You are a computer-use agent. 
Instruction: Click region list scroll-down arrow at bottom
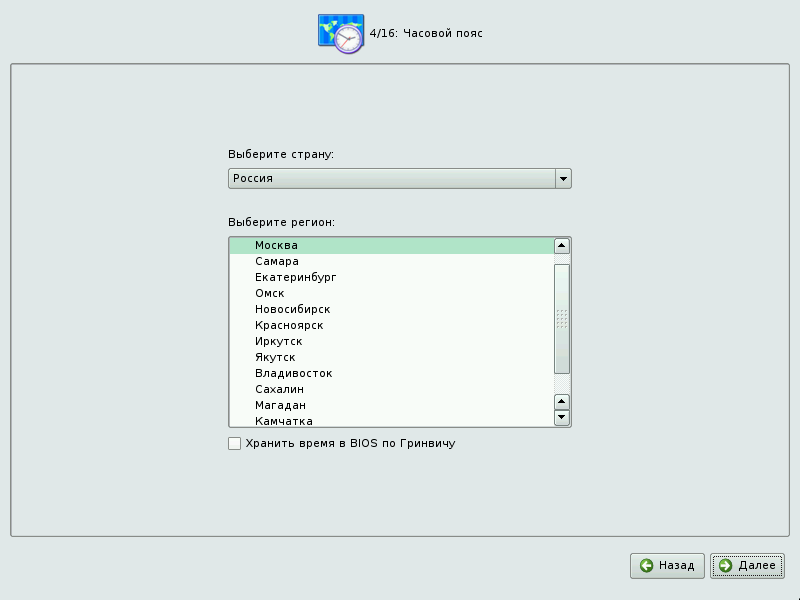(562, 418)
